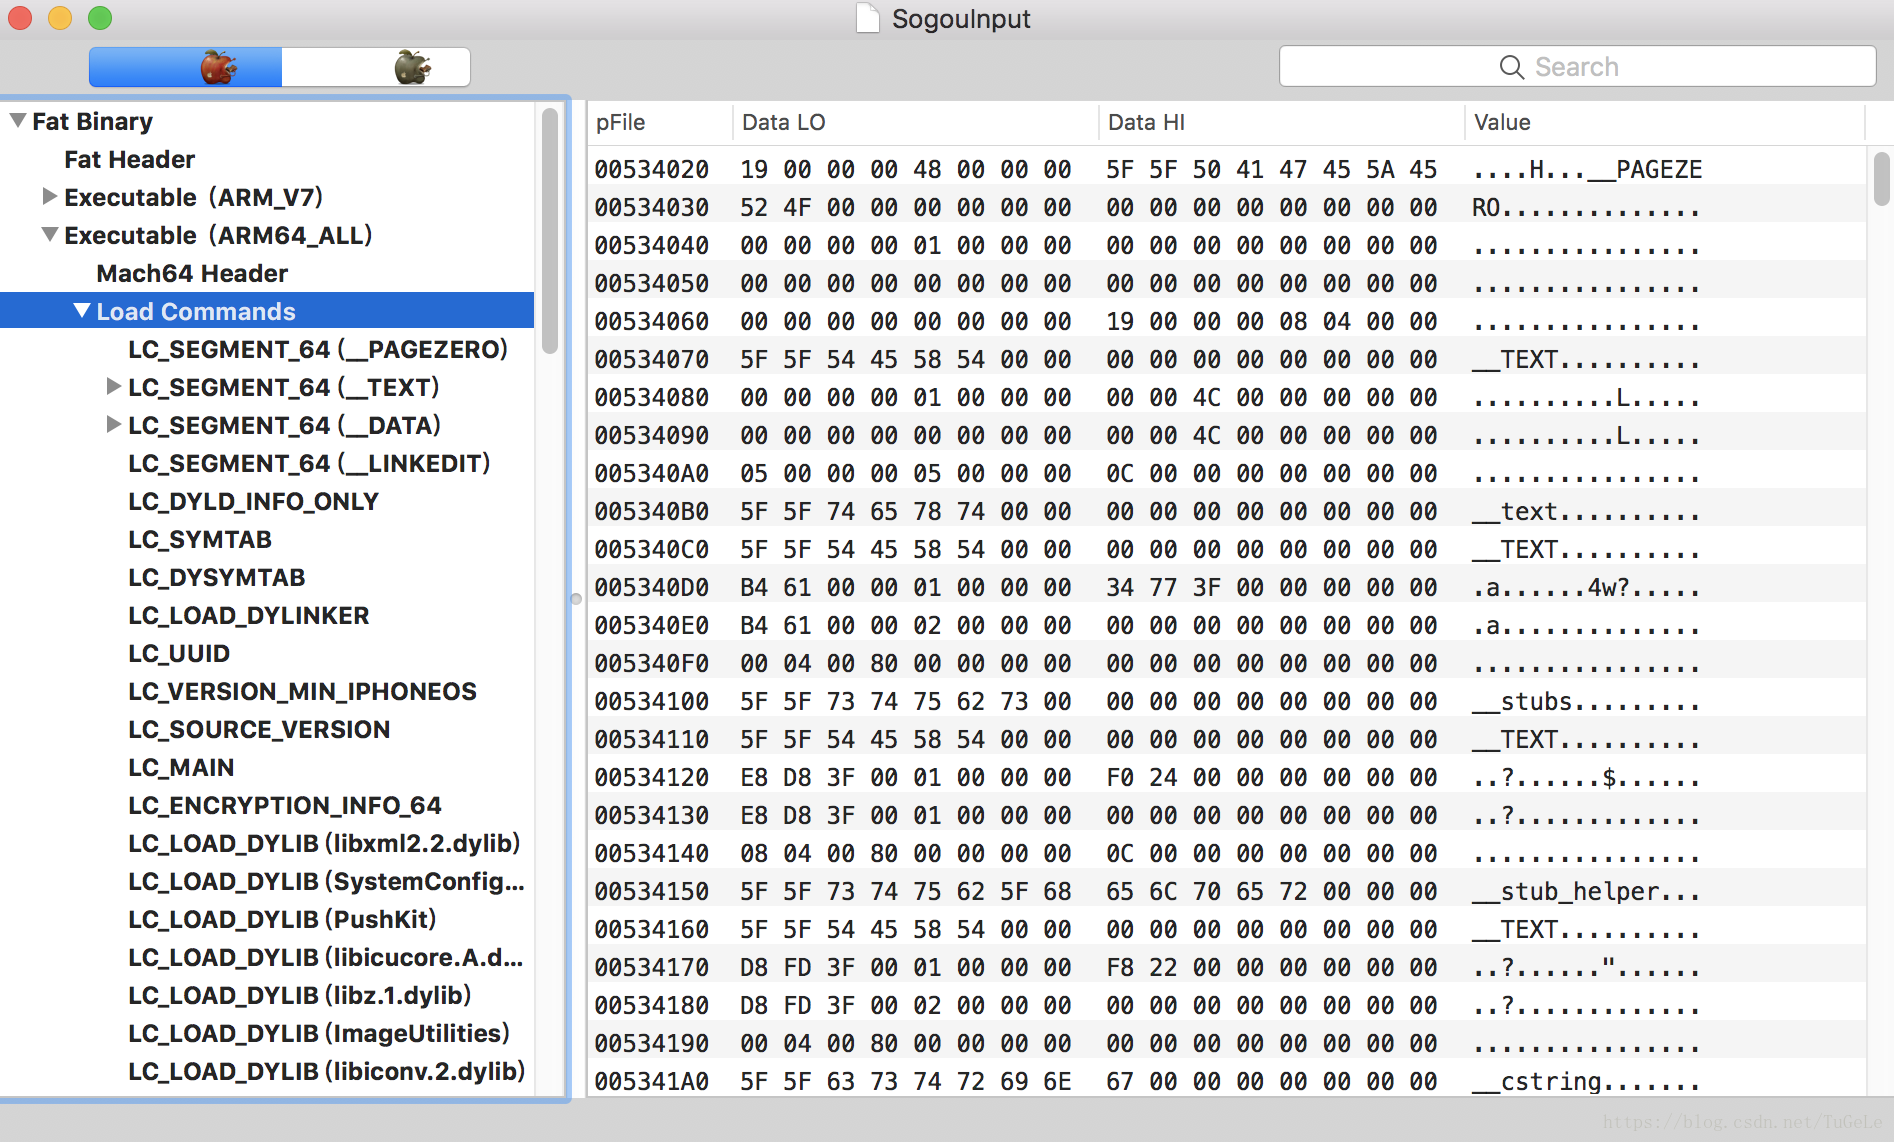Image resolution: width=1894 pixels, height=1142 pixels.
Task: Click the Value column header
Action: click(x=1664, y=122)
